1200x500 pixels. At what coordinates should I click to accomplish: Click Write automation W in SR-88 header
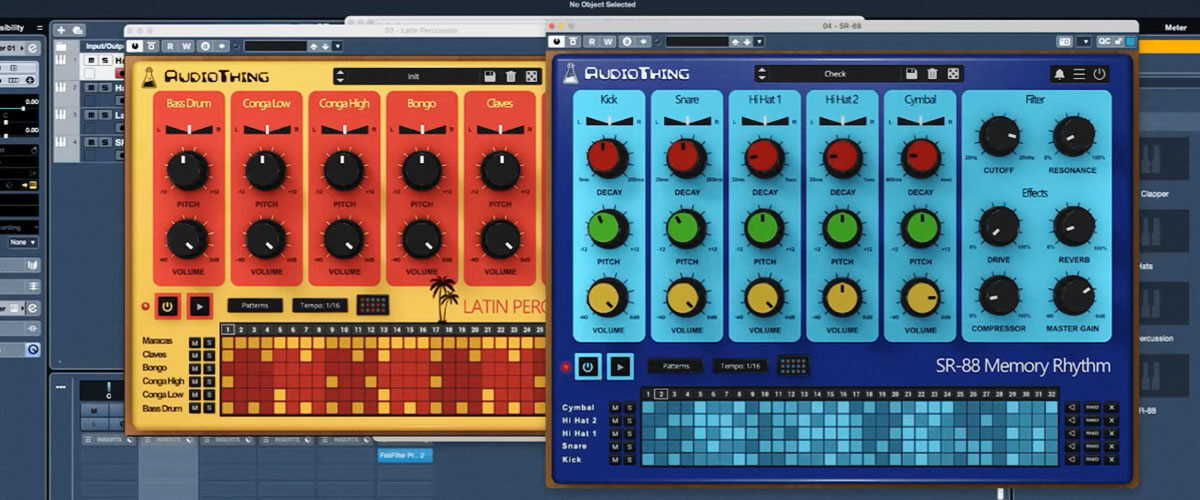[608, 41]
